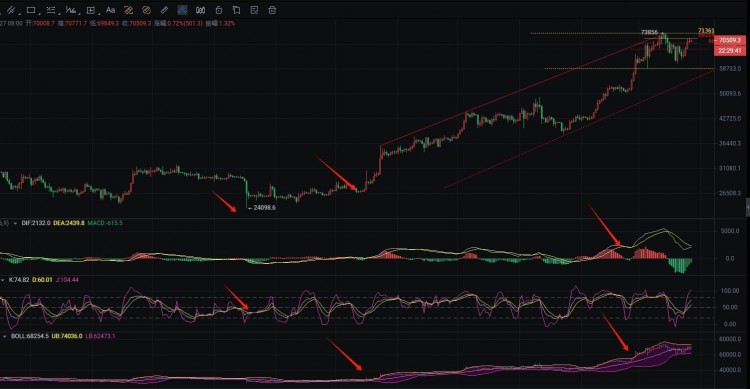
Task: Click the 50093.6 price axis label
Action: tap(730, 93)
